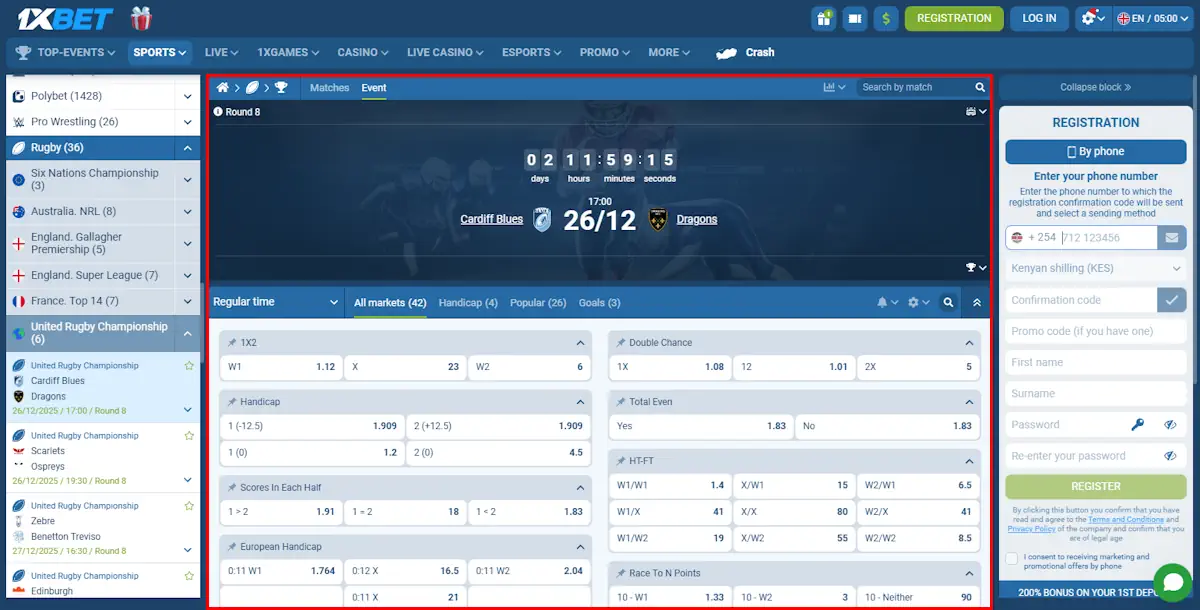Open the green live chat bubble
Image resolution: width=1200 pixels, height=610 pixels.
pos(1172,581)
